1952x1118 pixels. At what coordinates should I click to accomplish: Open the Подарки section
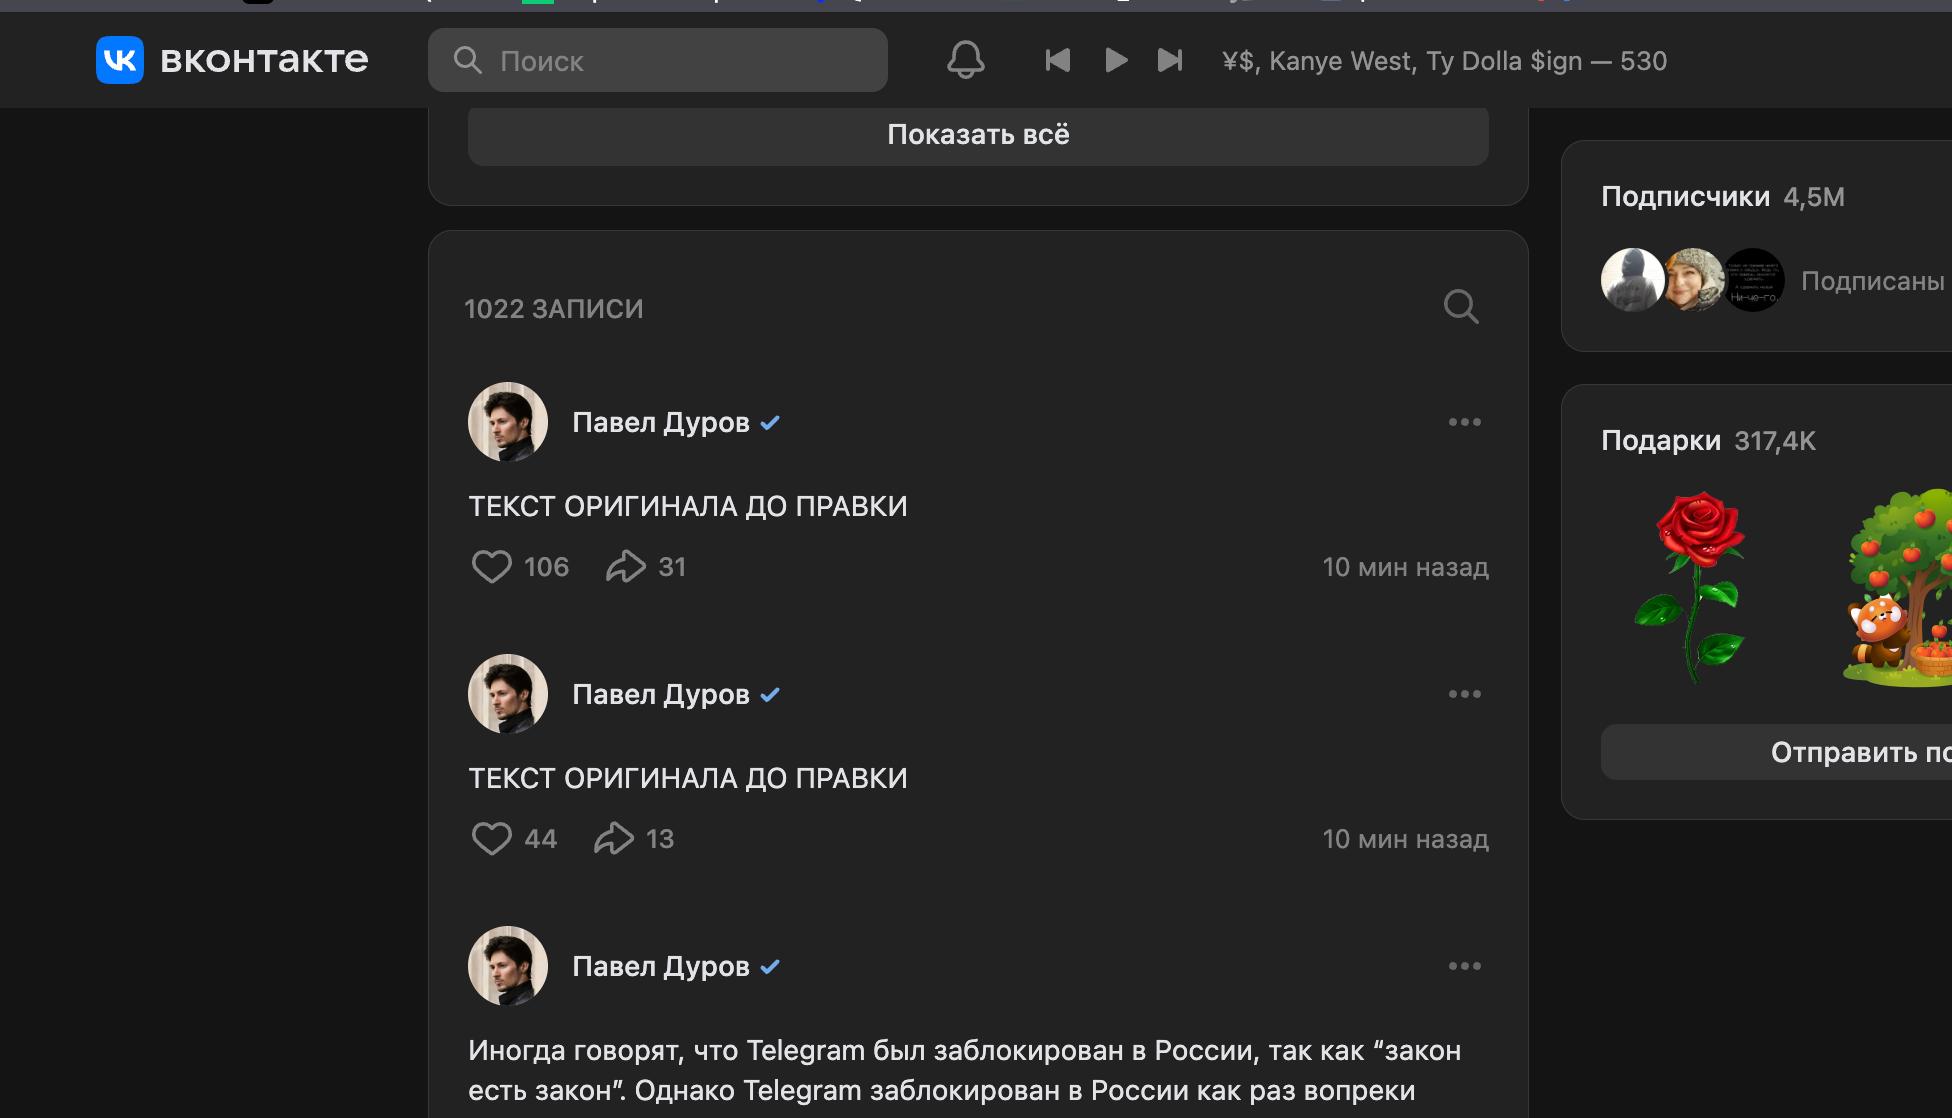(1661, 441)
